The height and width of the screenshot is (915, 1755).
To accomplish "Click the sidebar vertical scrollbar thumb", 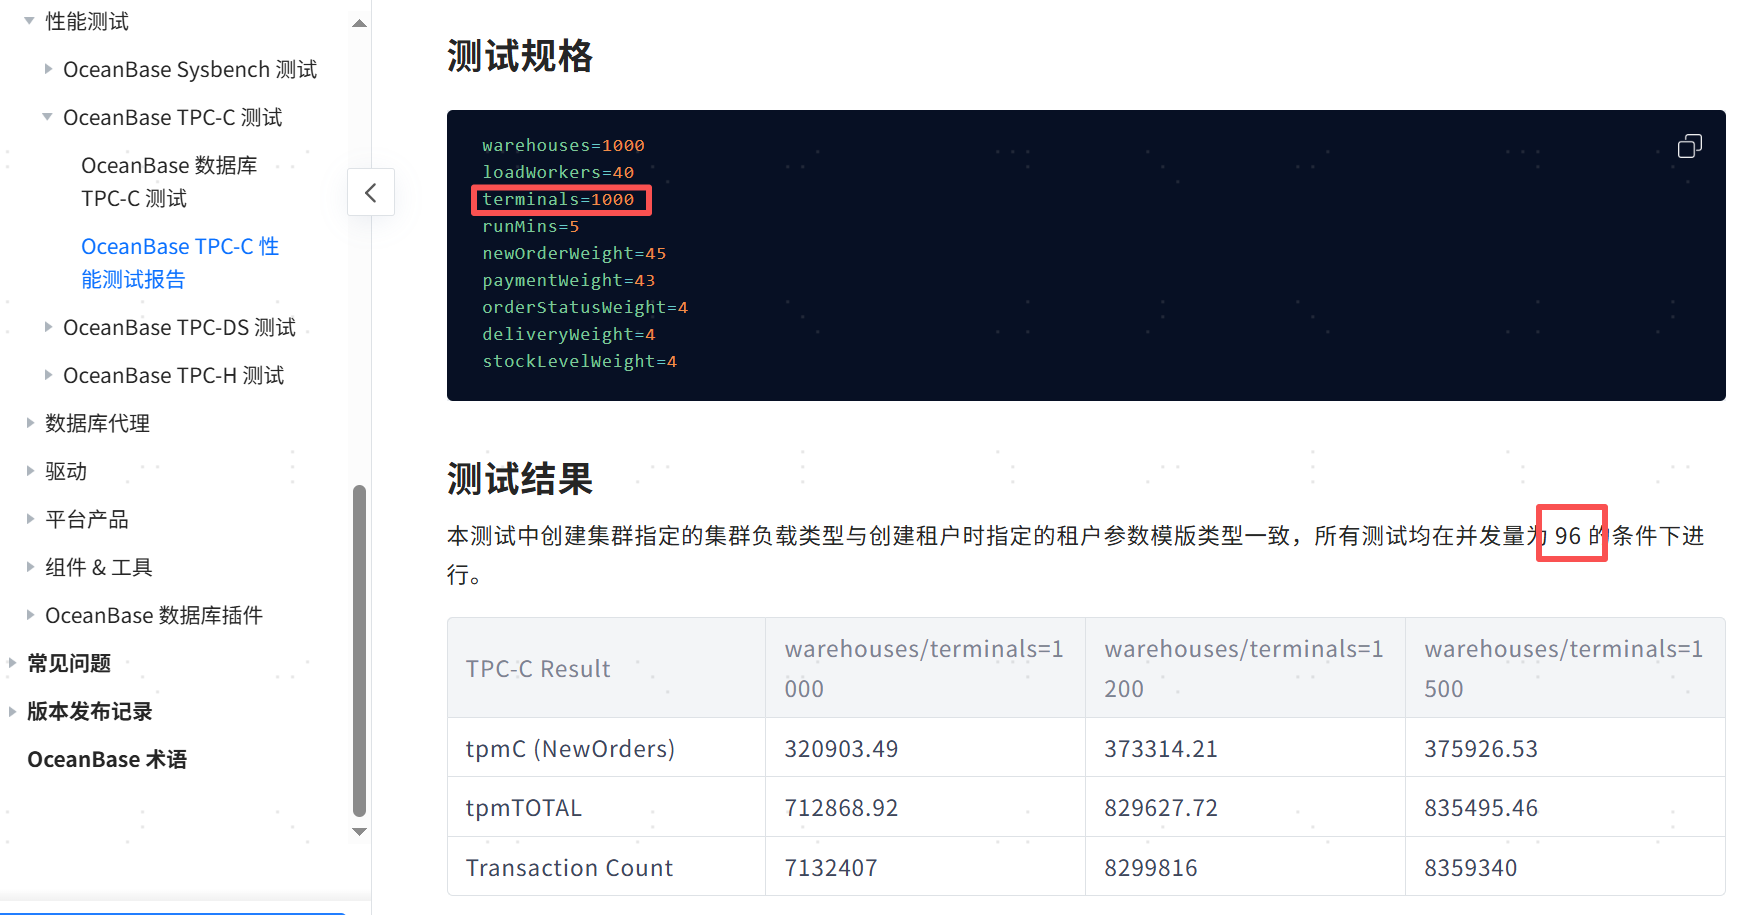I will coord(360,650).
